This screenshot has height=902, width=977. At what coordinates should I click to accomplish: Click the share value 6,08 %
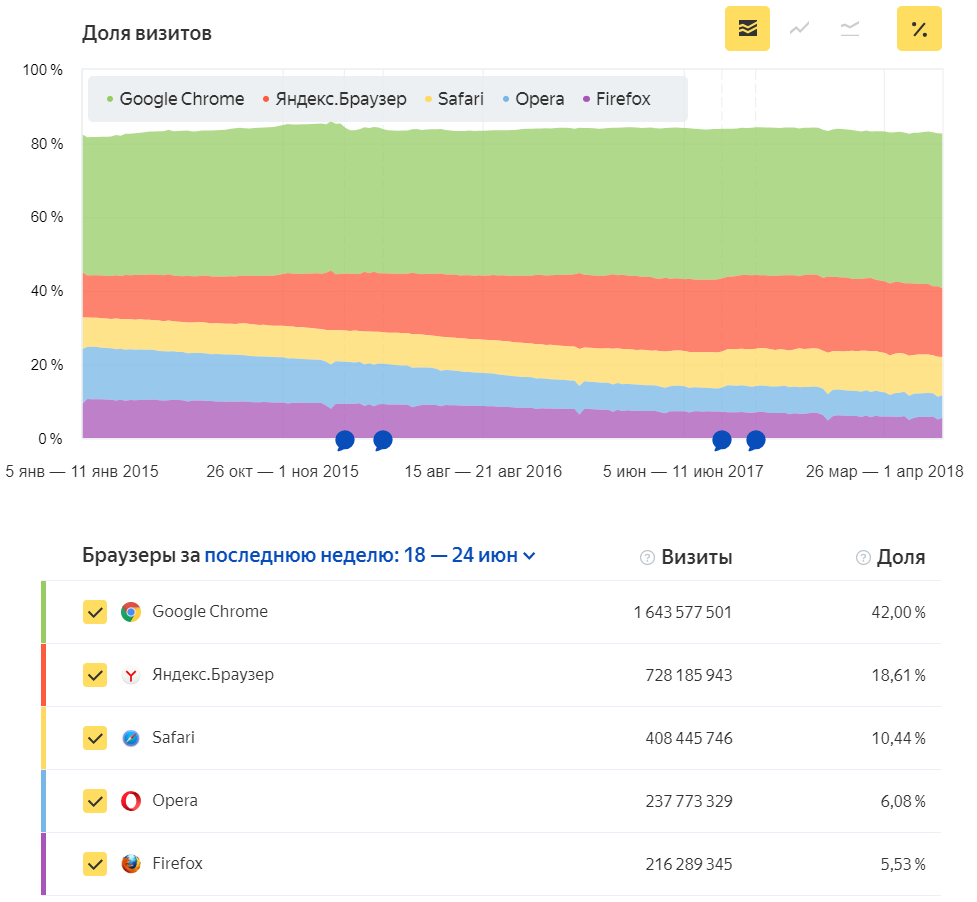coord(903,801)
